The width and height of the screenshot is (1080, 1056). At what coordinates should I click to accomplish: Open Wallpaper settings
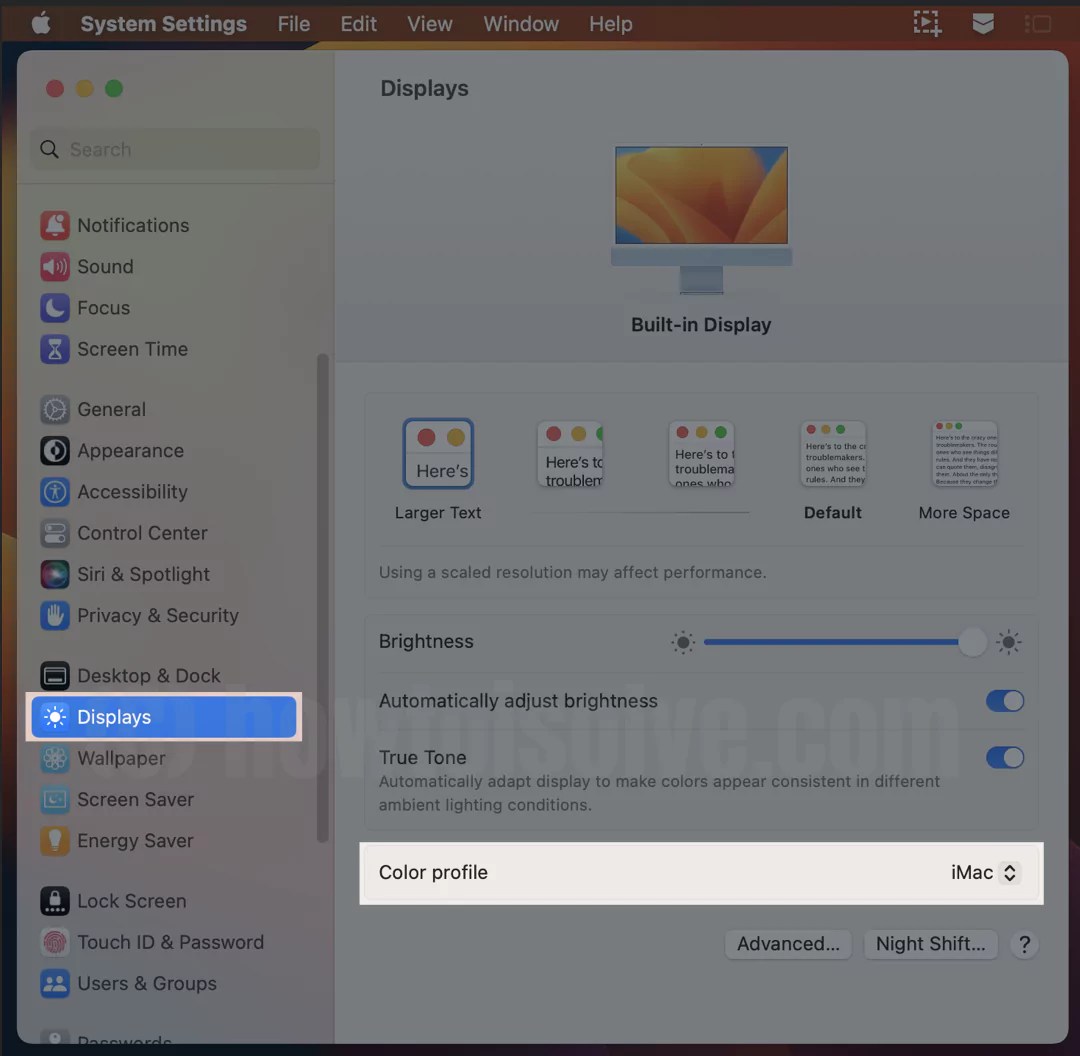coord(122,758)
